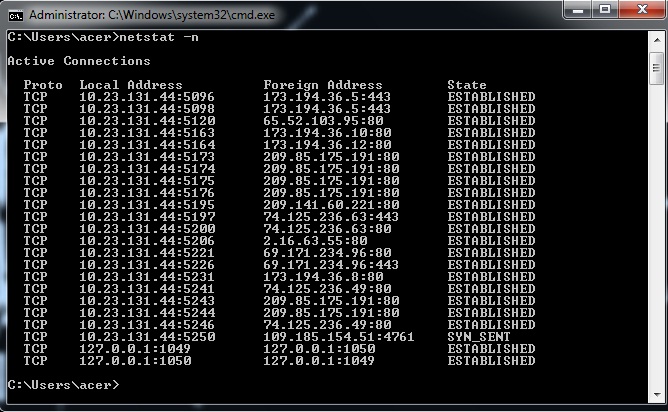Click foreign address 65.52.103.95:80
668x412 pixels.
[323, 121]
